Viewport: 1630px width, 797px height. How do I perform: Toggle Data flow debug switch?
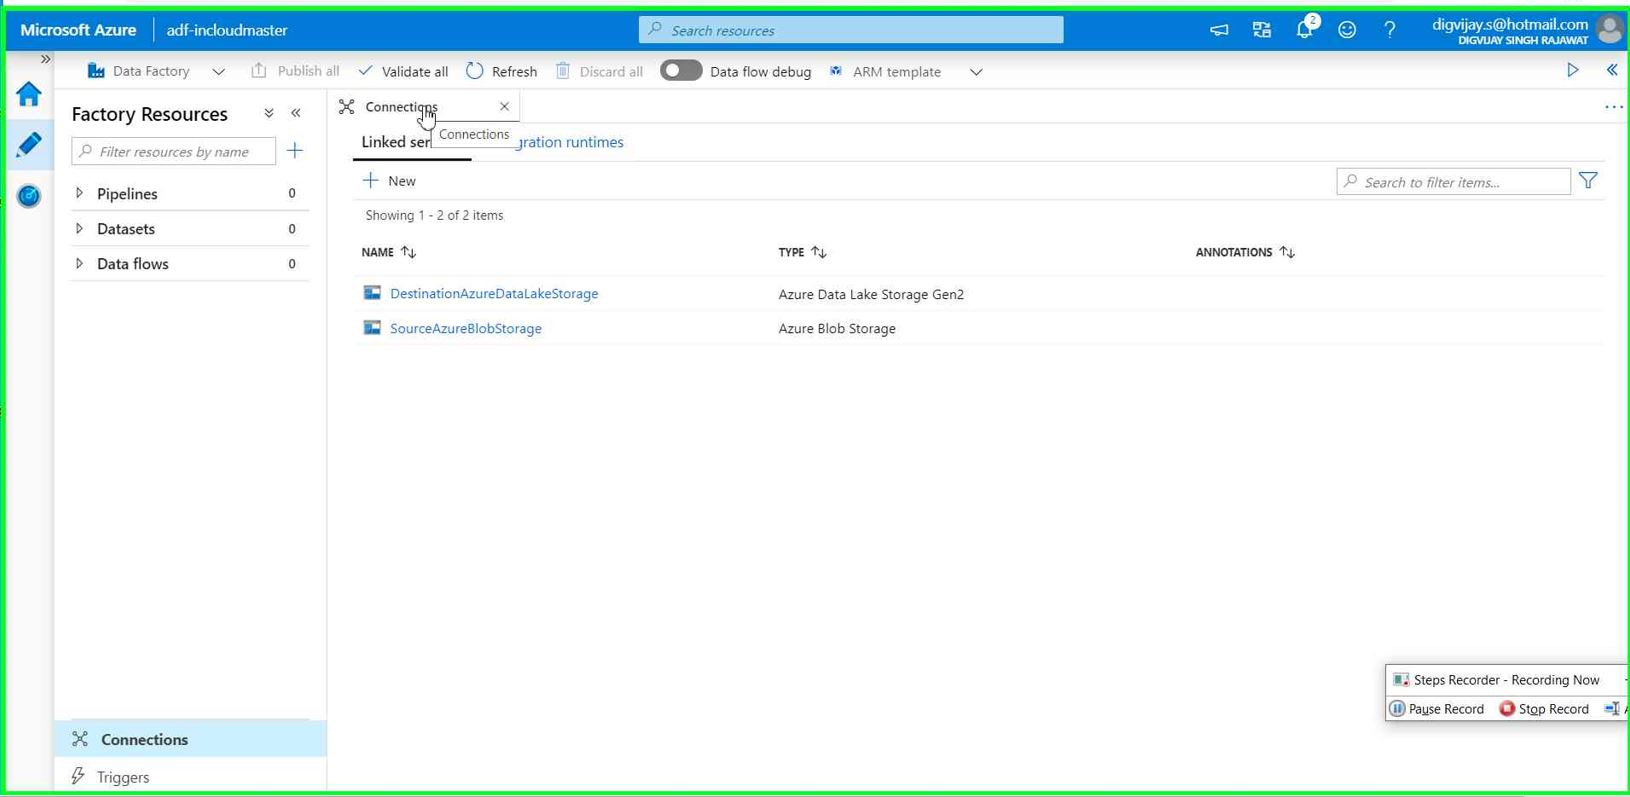681,71
